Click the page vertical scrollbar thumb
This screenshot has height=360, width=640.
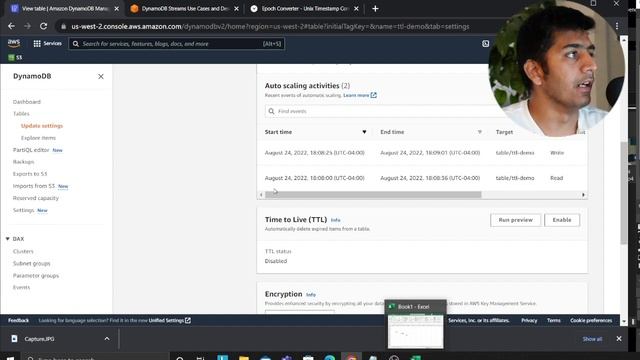(623, 193)
